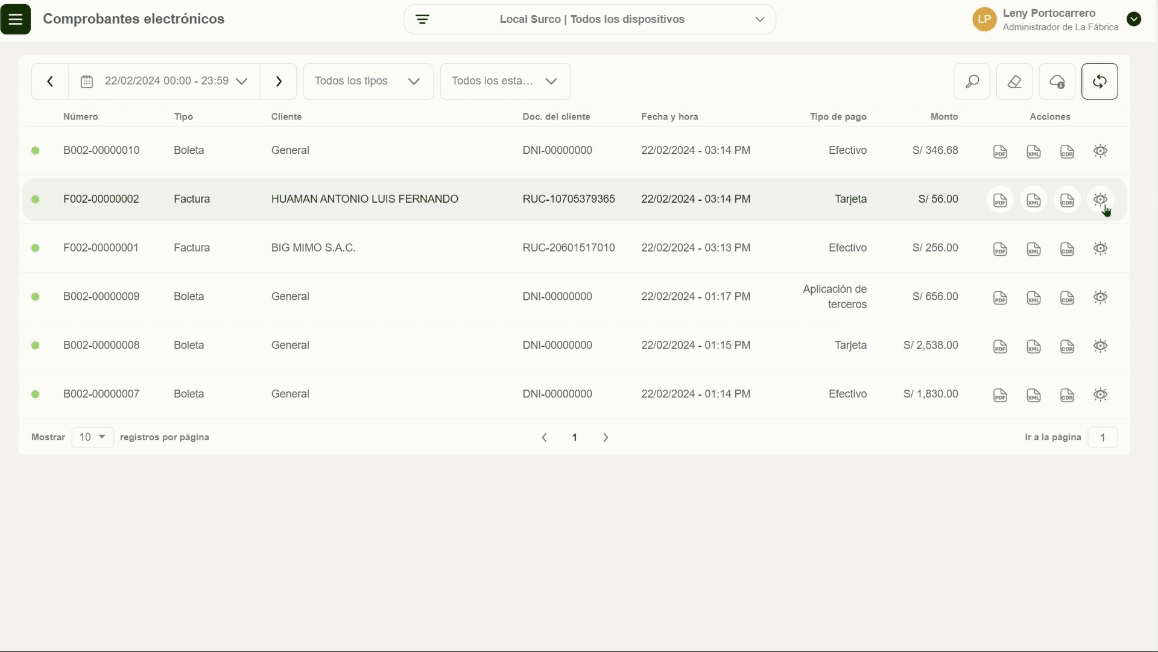This screenshot has width=1158, height=652.
Task: Click amount S/ 2,538.00
Action: [x=931, y=345]
